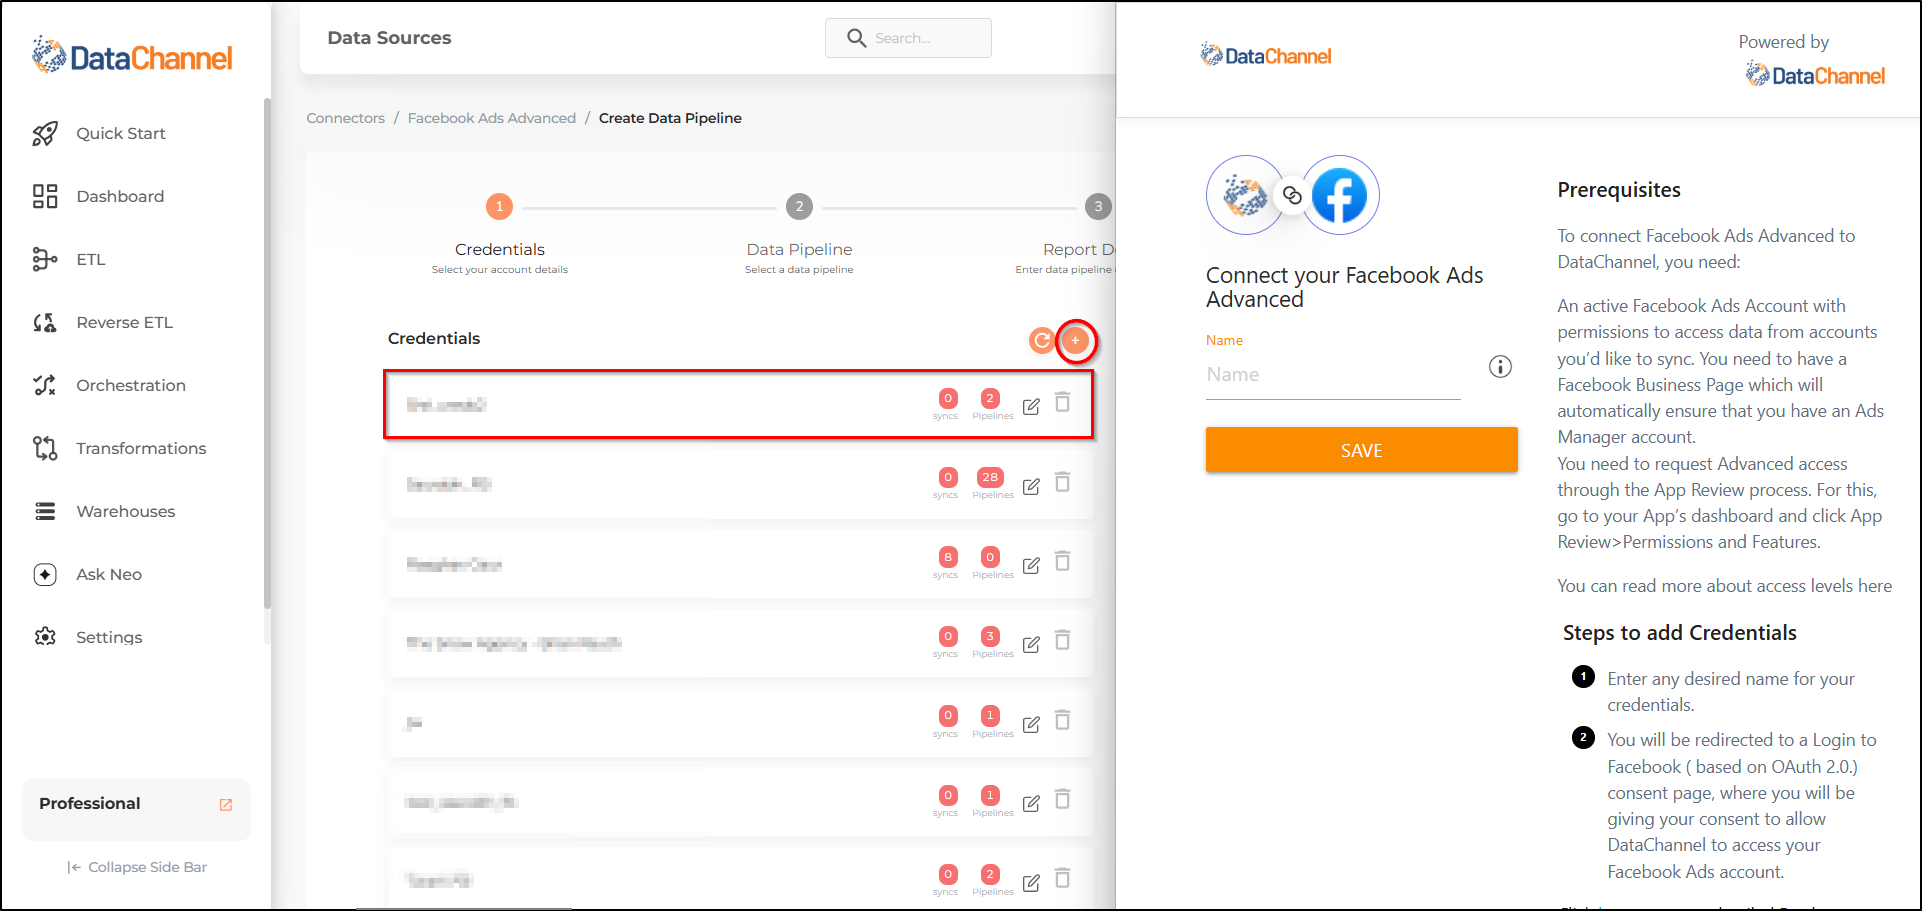Click the Data Pipeline step label
This screenshot has height=911, width=1922.
click(799, 249)
